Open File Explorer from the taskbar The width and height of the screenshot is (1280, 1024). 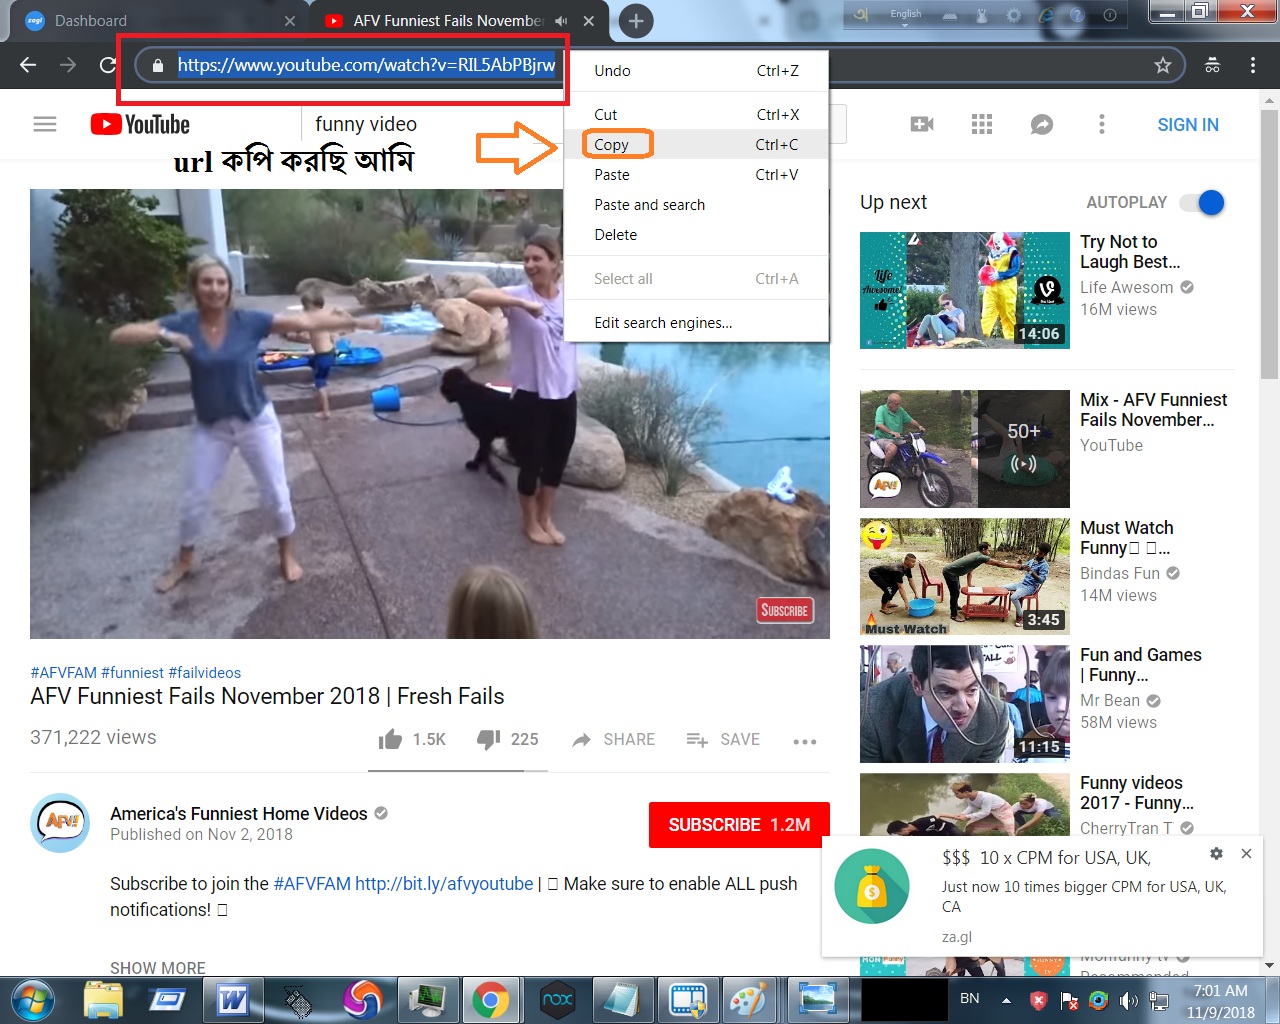pos(103,1000)
